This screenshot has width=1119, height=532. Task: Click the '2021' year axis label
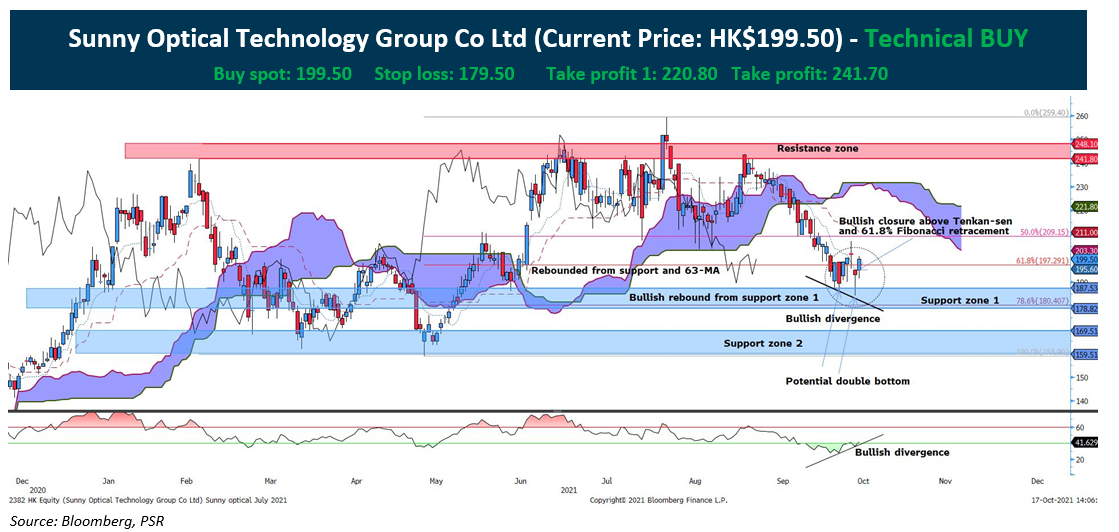pyautogui.click(x=569, y=491)
